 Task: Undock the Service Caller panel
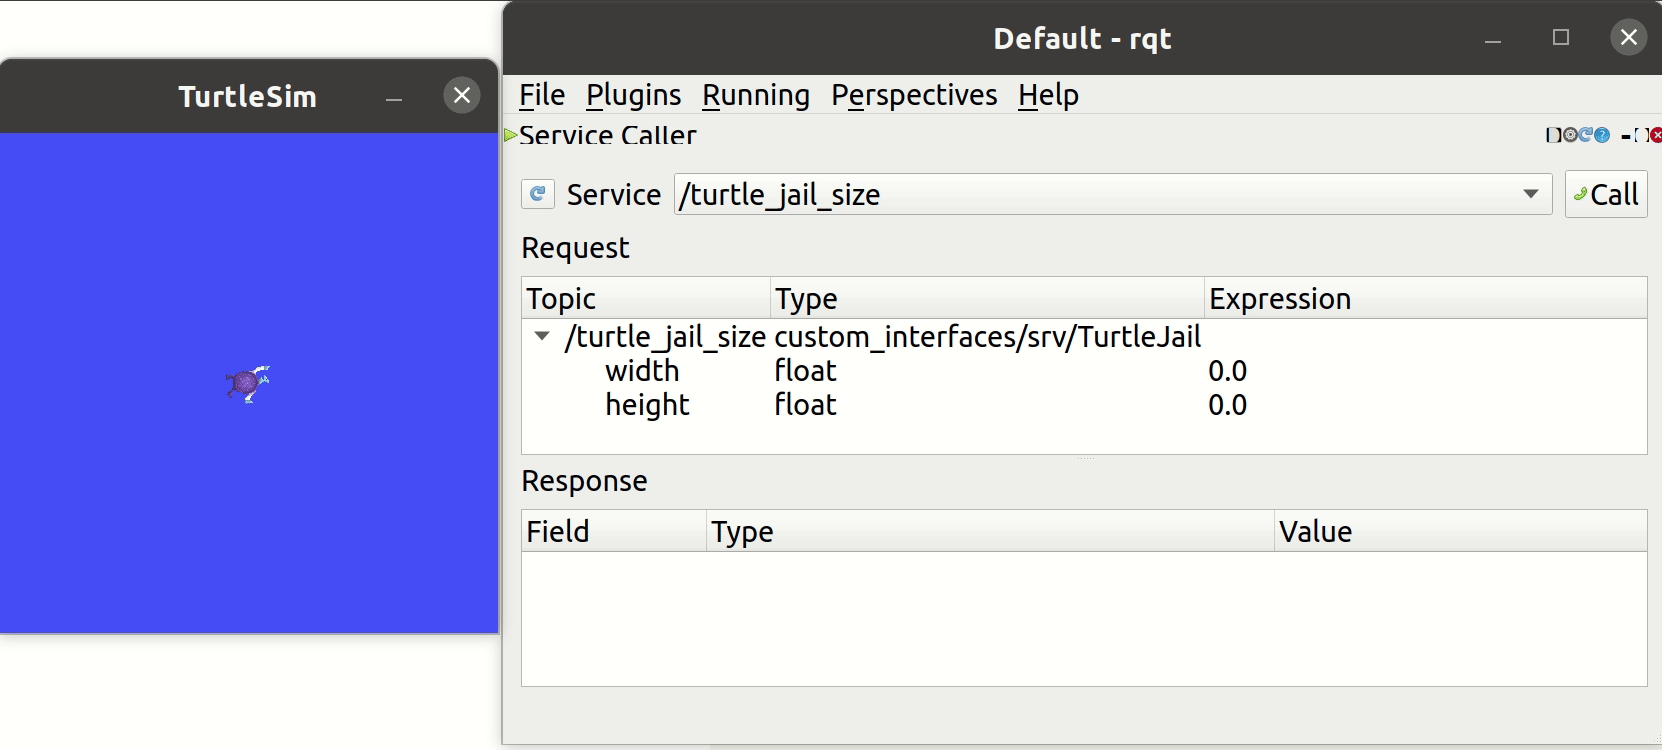coord(1642,135)
